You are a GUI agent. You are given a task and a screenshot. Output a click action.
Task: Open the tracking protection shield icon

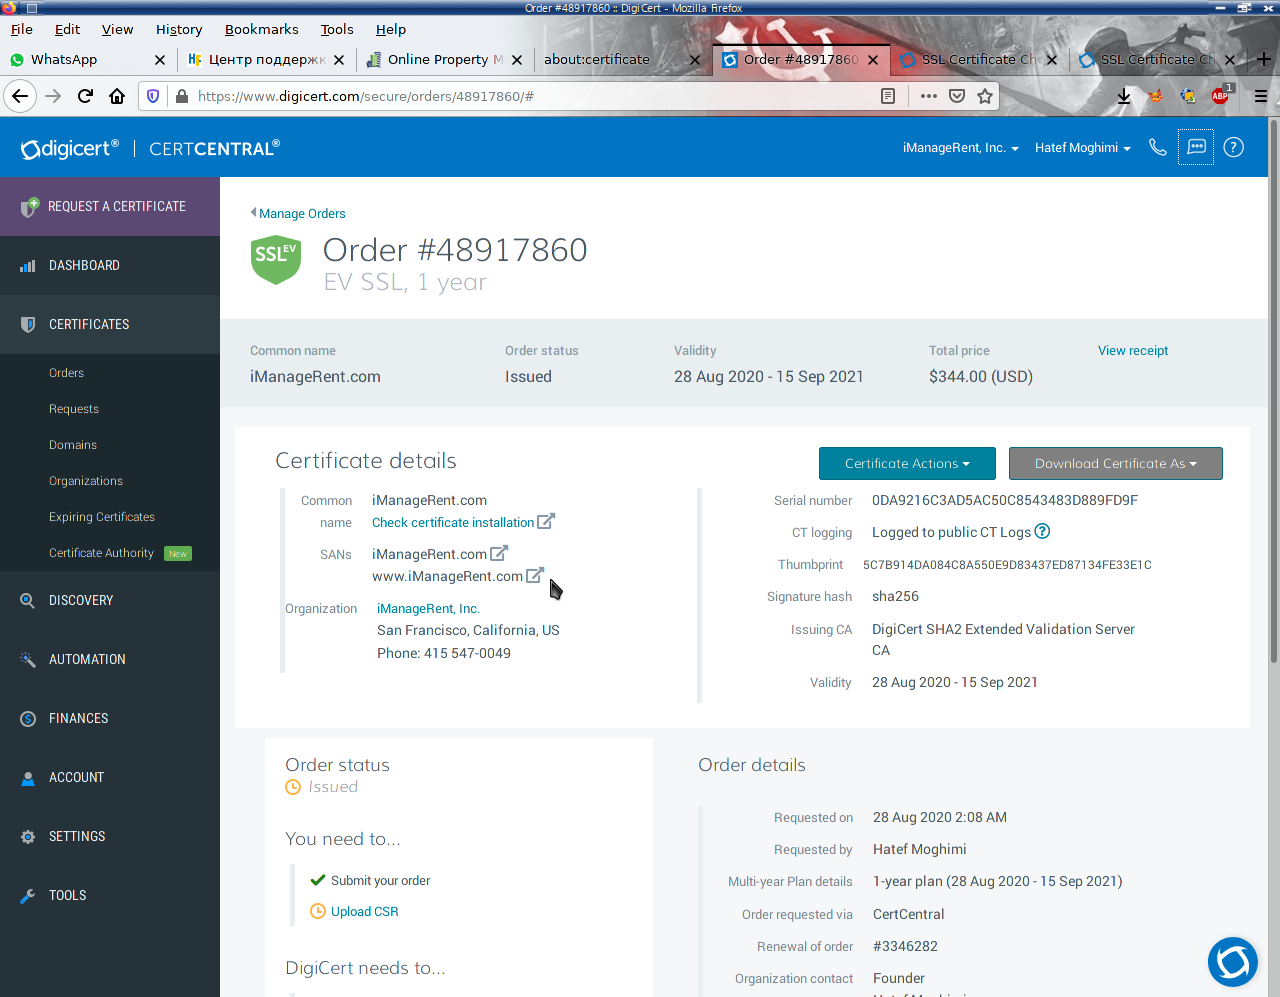153,96
